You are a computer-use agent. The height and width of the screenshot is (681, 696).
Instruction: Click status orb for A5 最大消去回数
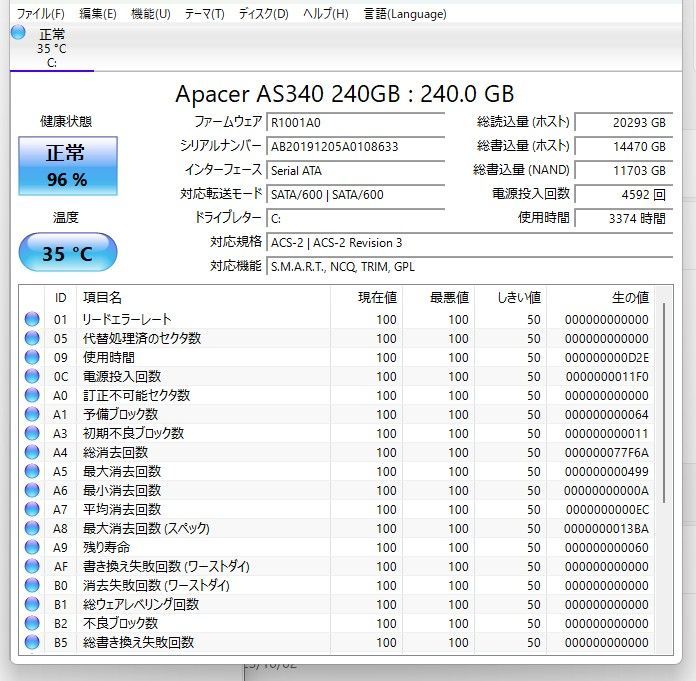[32, 471]
